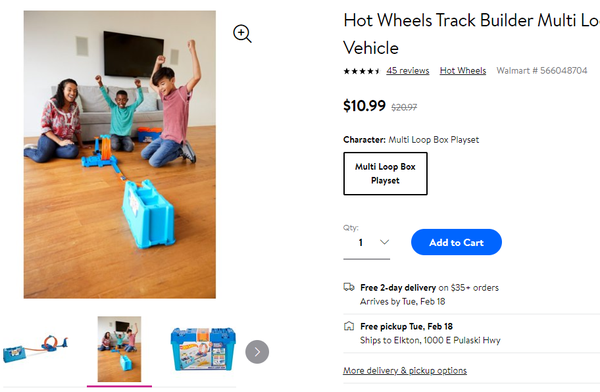This screenshot has width=600, height=392.
Task: Add the item to cart
Action: tap(456, 242)
